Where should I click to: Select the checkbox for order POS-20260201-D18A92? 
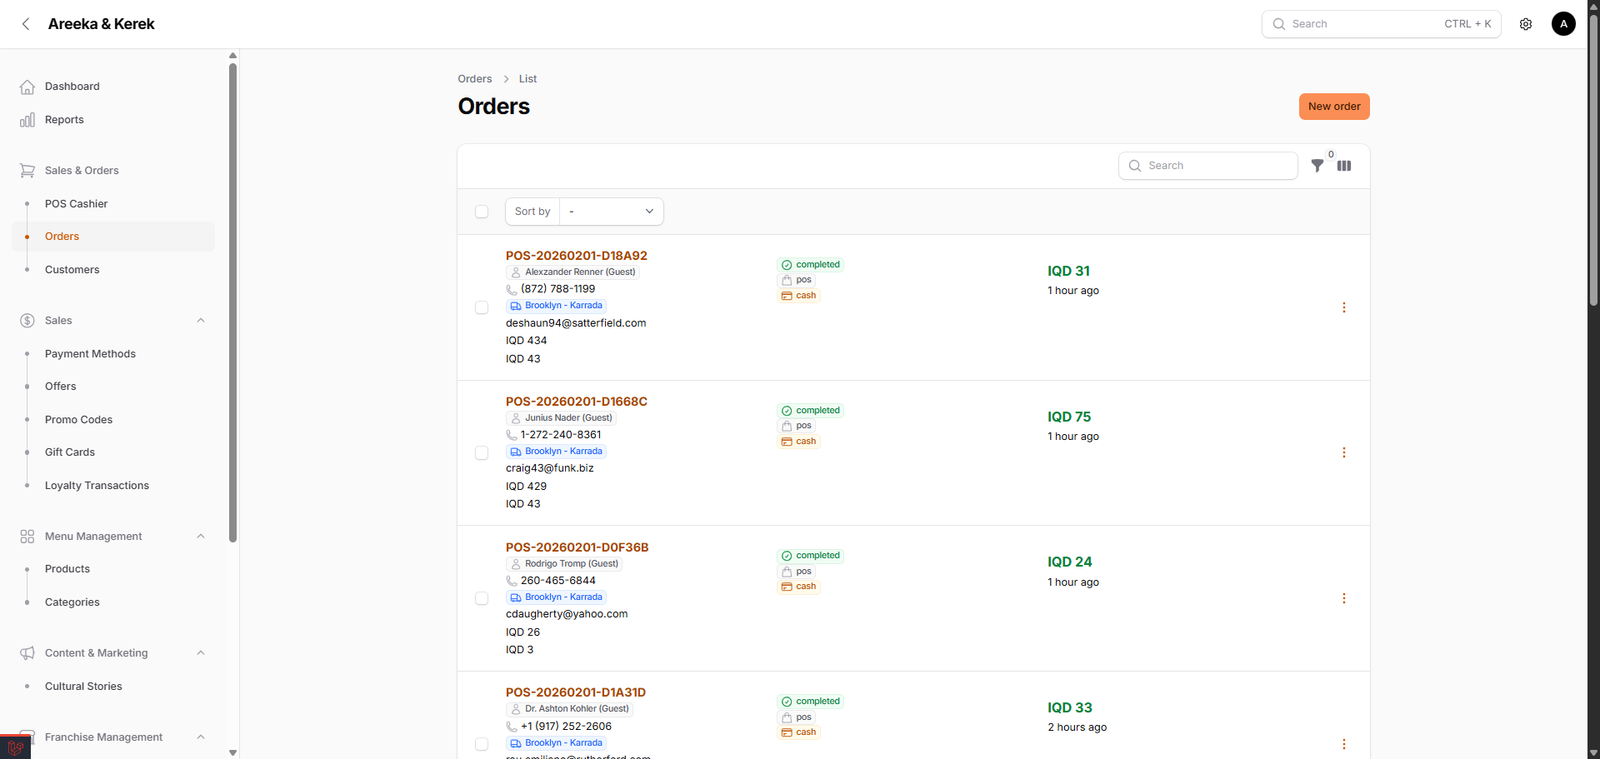[x=482, y=308]
